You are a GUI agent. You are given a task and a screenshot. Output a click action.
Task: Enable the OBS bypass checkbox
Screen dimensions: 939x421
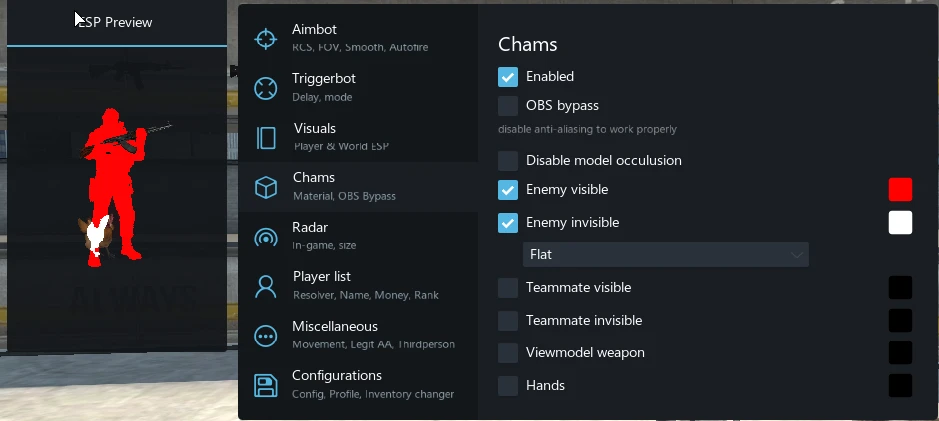508,106
